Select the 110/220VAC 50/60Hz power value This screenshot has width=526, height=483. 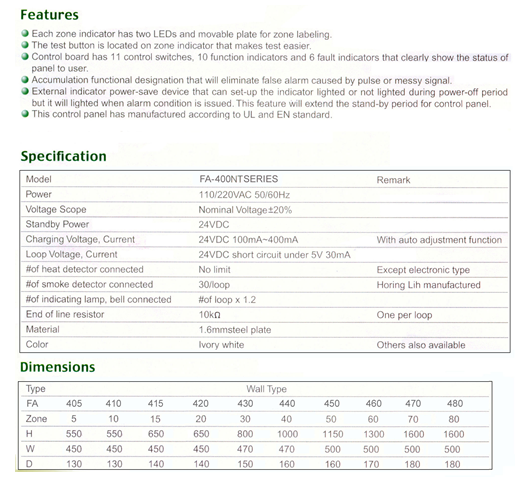coord(244,195)
